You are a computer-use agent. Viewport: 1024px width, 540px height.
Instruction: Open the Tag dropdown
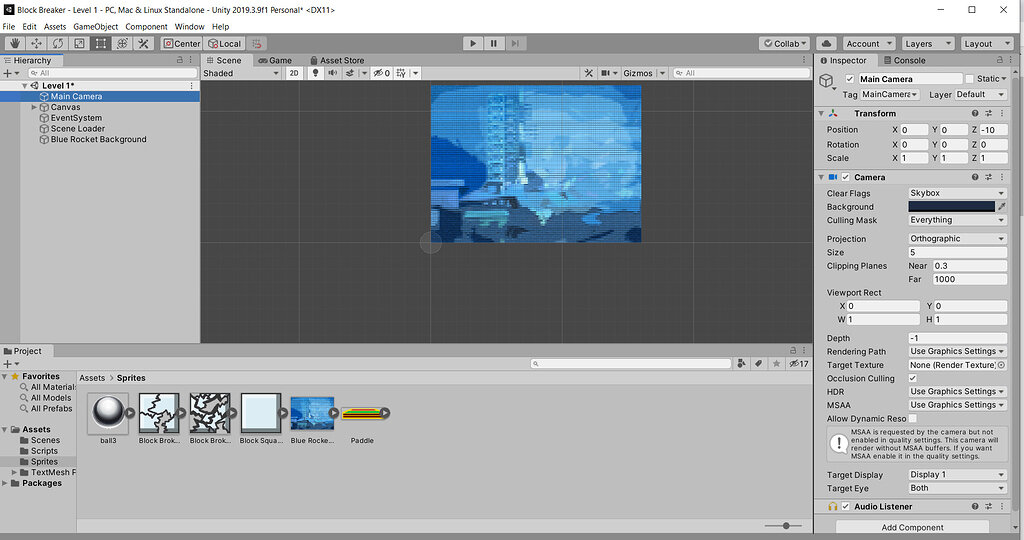coord(889,95)
